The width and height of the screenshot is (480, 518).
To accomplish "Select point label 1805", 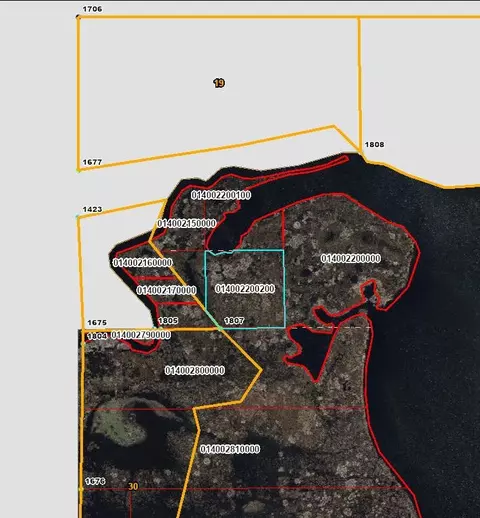I will (168, 321).
